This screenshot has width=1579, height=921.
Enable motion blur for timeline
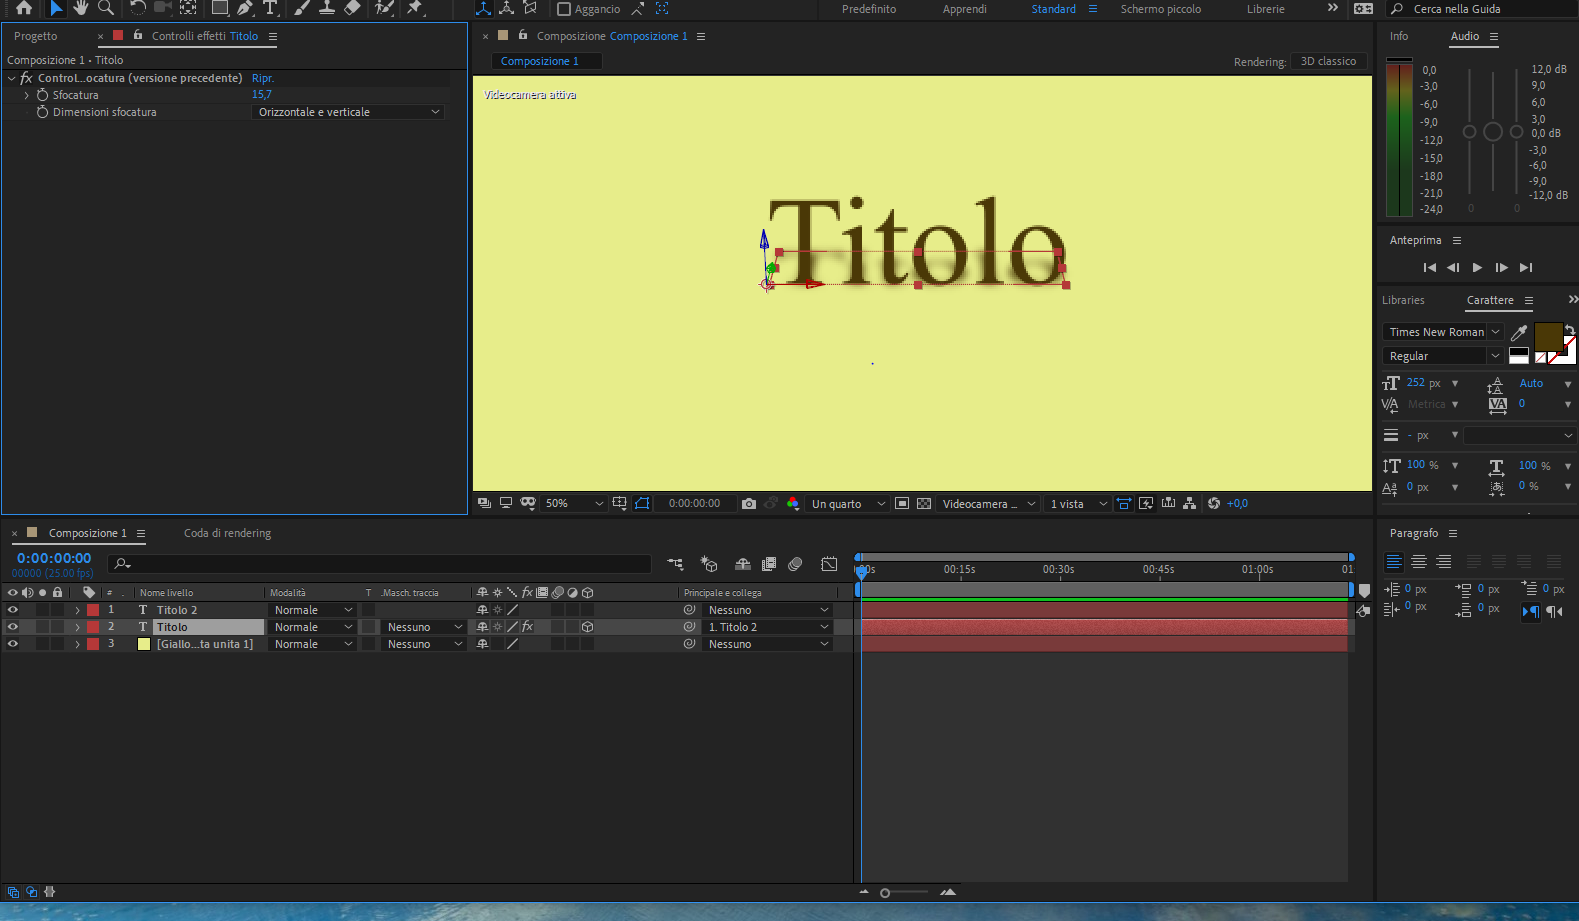(795, 564)
